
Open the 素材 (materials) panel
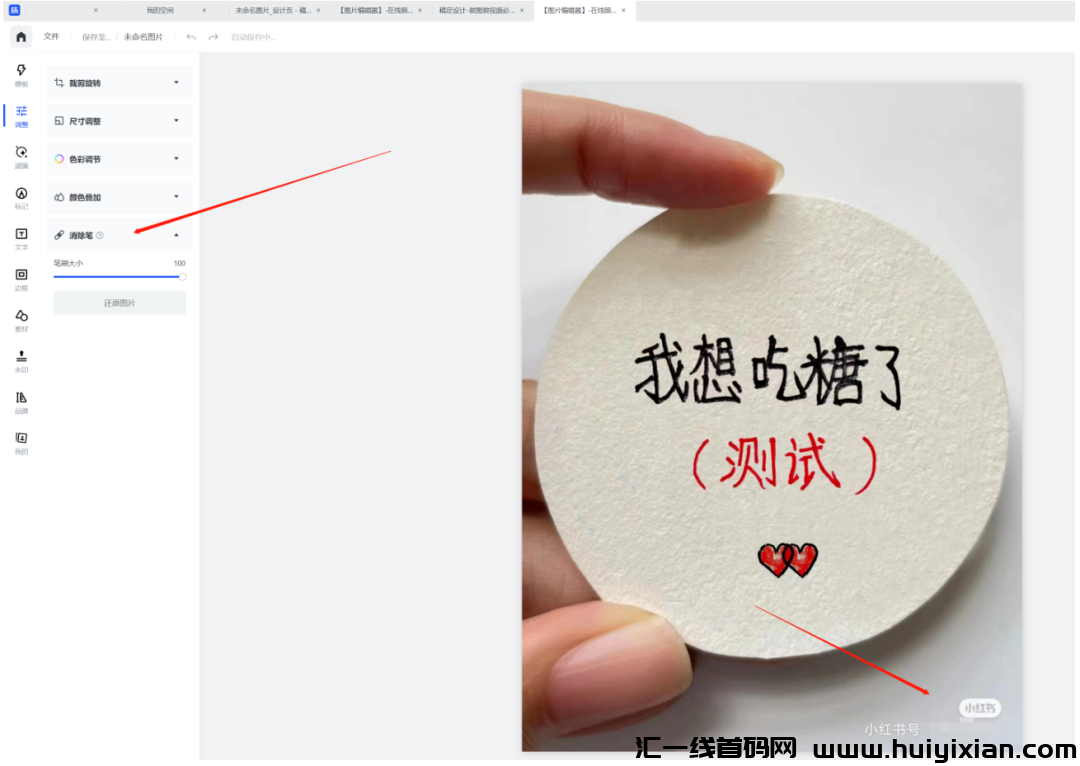pyautogui.click(x=21, y=320)
